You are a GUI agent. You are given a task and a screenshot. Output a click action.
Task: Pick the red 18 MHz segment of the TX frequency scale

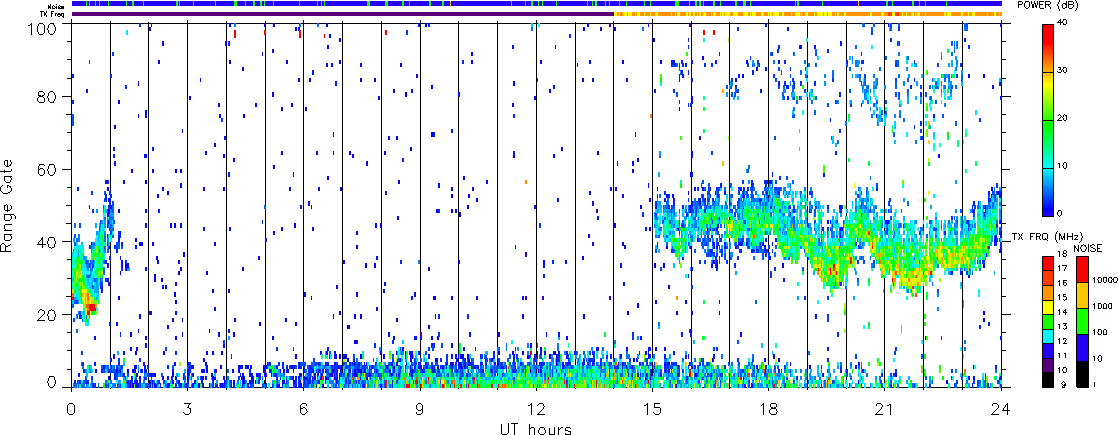(1048, 264)
